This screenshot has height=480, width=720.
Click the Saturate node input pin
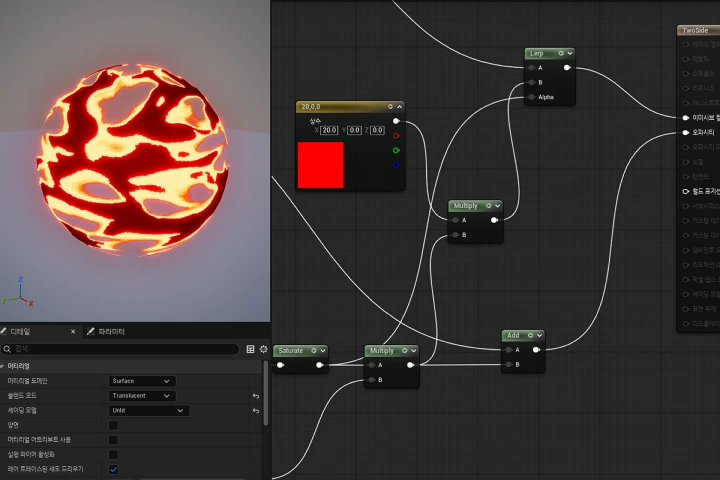pos(280,365)
